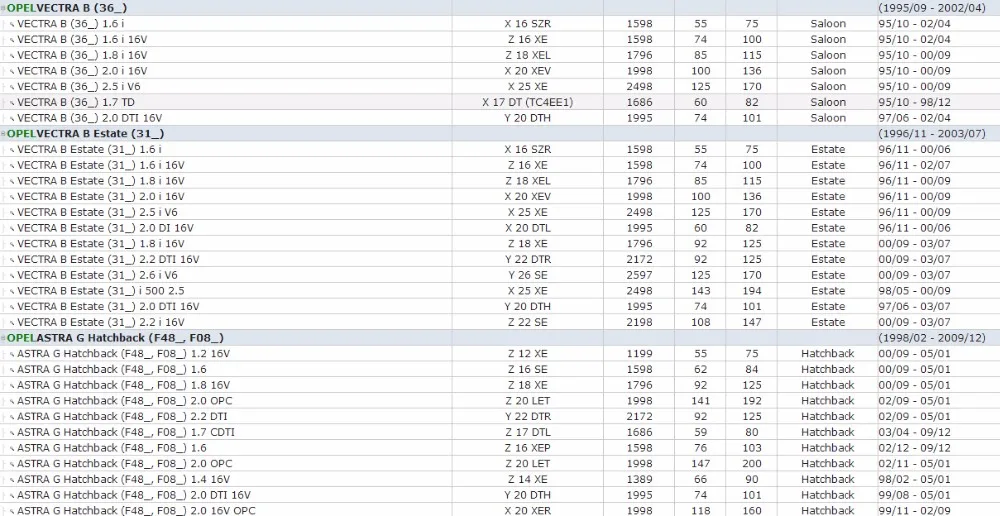Click displacement value 1389
This screenshot has width=1000, height=516.
click(639, 479)
